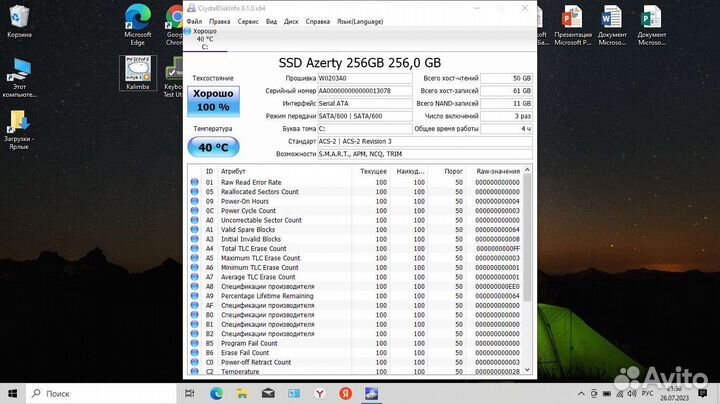This screenshot has width=720, height=404.
Task: Open the Windows Start menu
Action: pyautogui.click(x=12, y=393)
